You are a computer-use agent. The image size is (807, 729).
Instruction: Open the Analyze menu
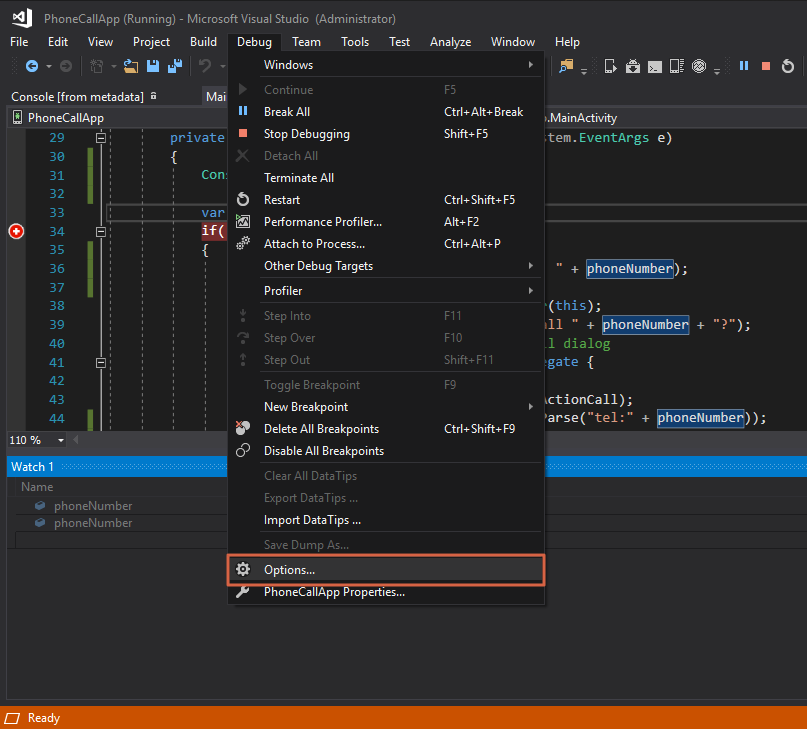click(x=450, y=42)
